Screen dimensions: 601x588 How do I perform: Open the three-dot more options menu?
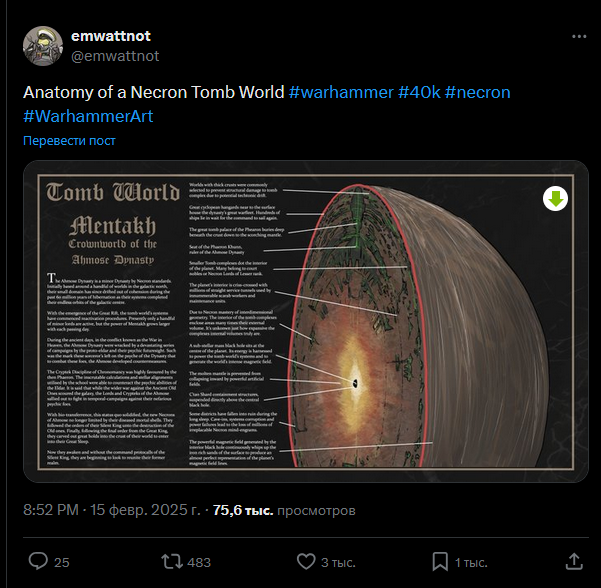point(579,36)
